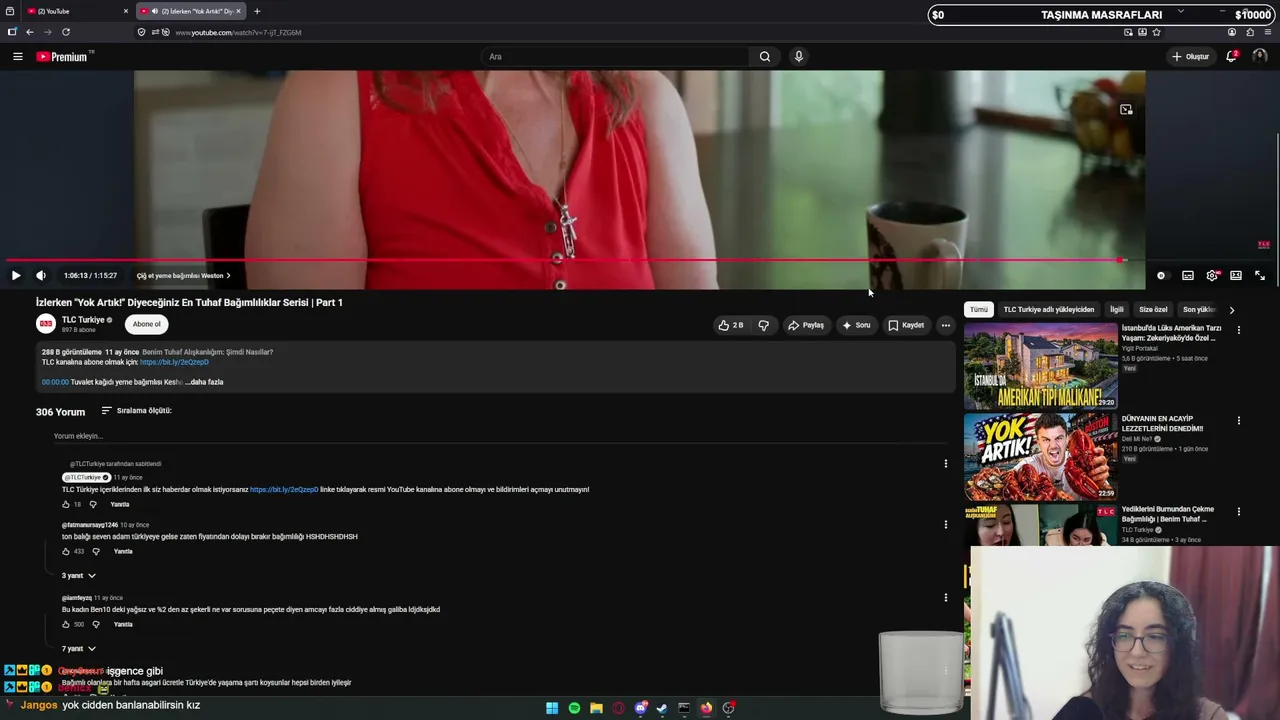
Task: Open the TLC Turkiye channel name link
Action: point(83,320)
